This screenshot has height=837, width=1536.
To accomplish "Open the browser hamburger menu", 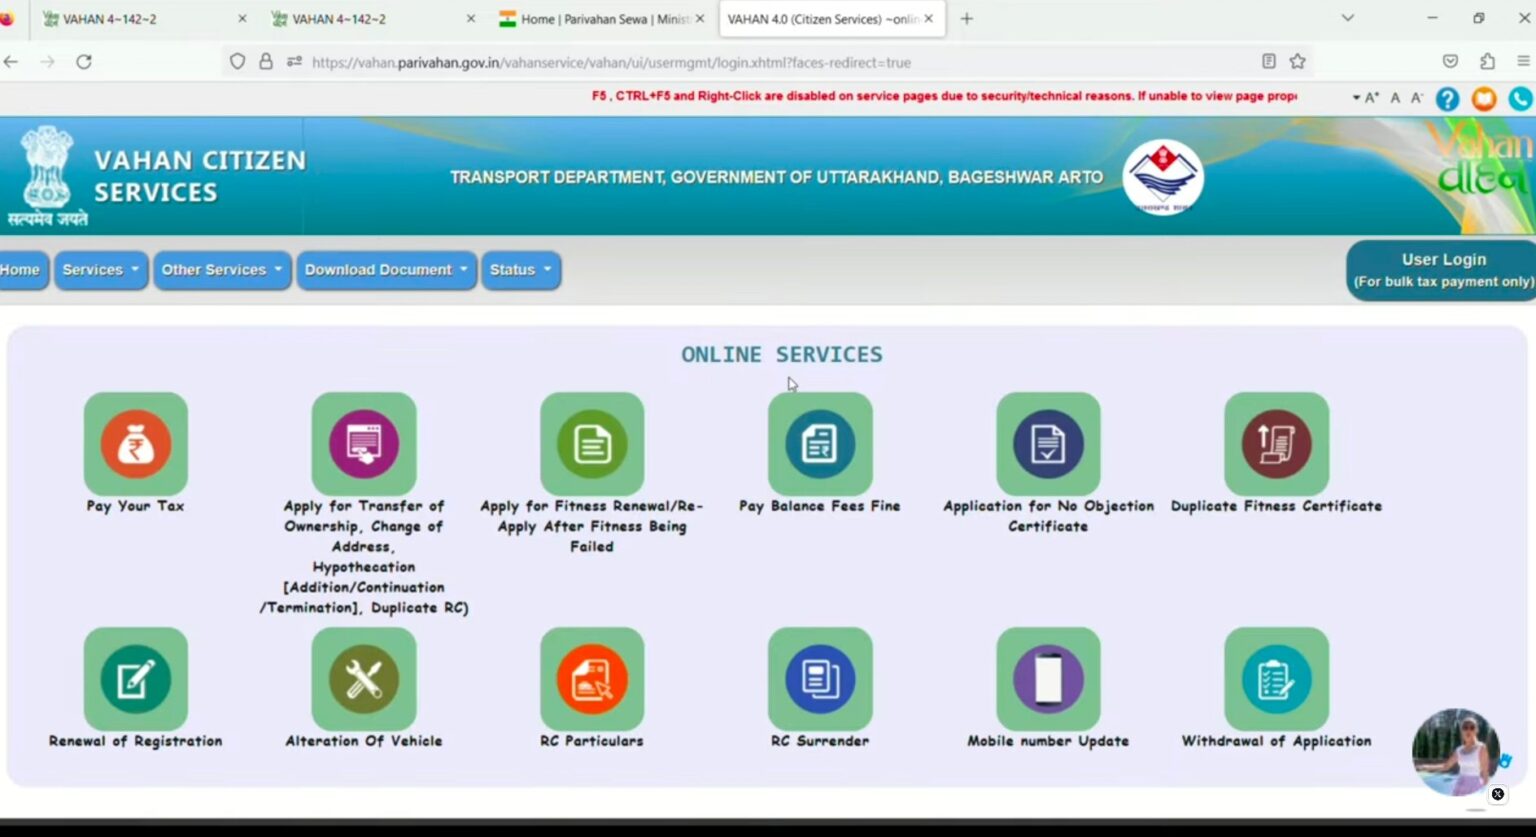I will pyautogui.click(x=1523, y=62).
